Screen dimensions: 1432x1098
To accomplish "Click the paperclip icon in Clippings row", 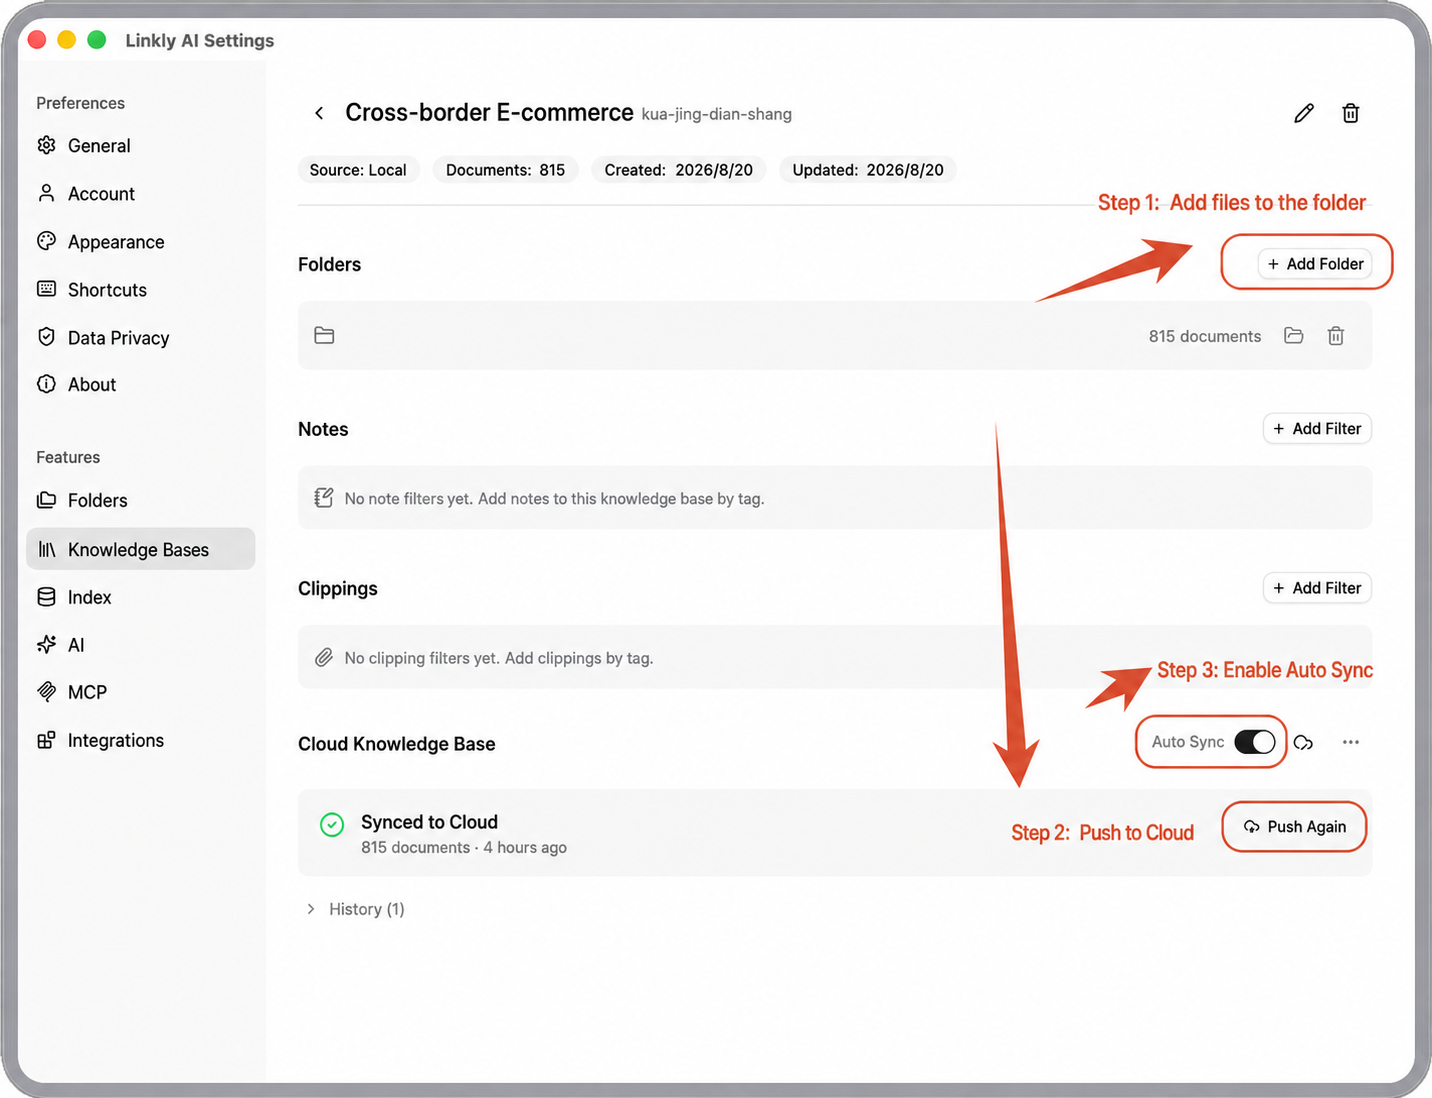I will (324, 658).
